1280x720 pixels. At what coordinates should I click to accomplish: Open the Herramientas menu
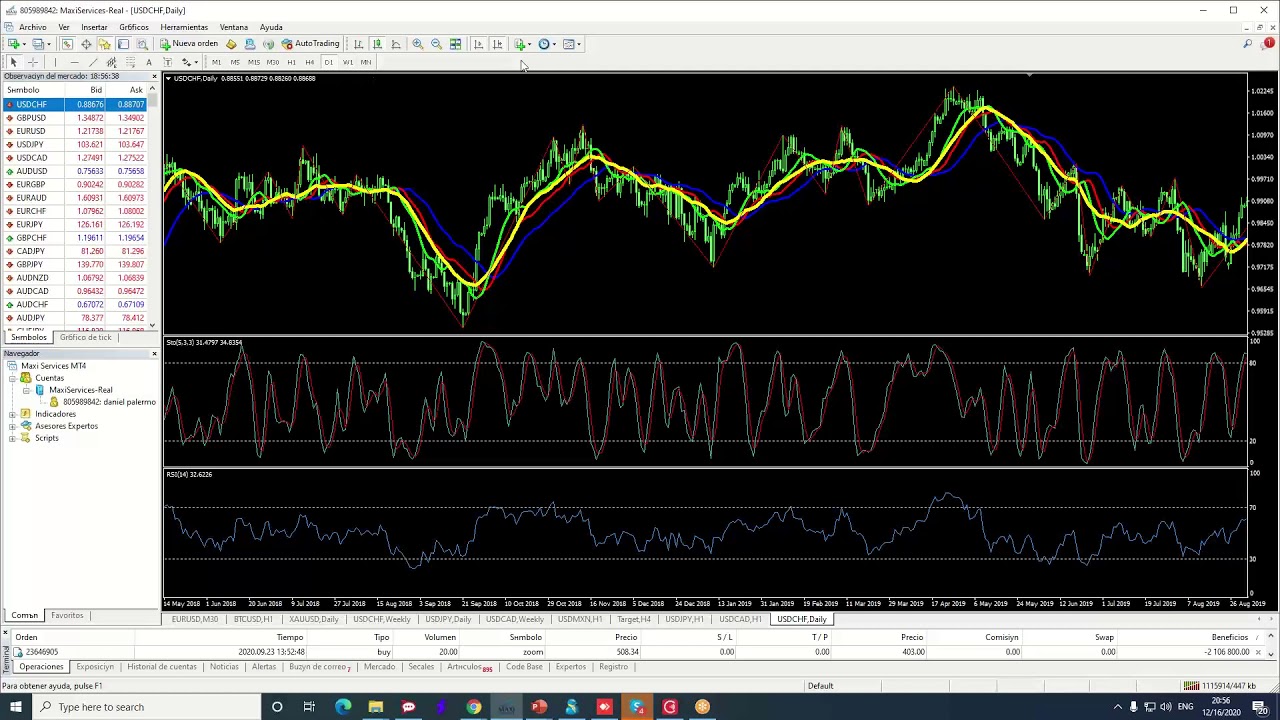(x=184, y=27)
